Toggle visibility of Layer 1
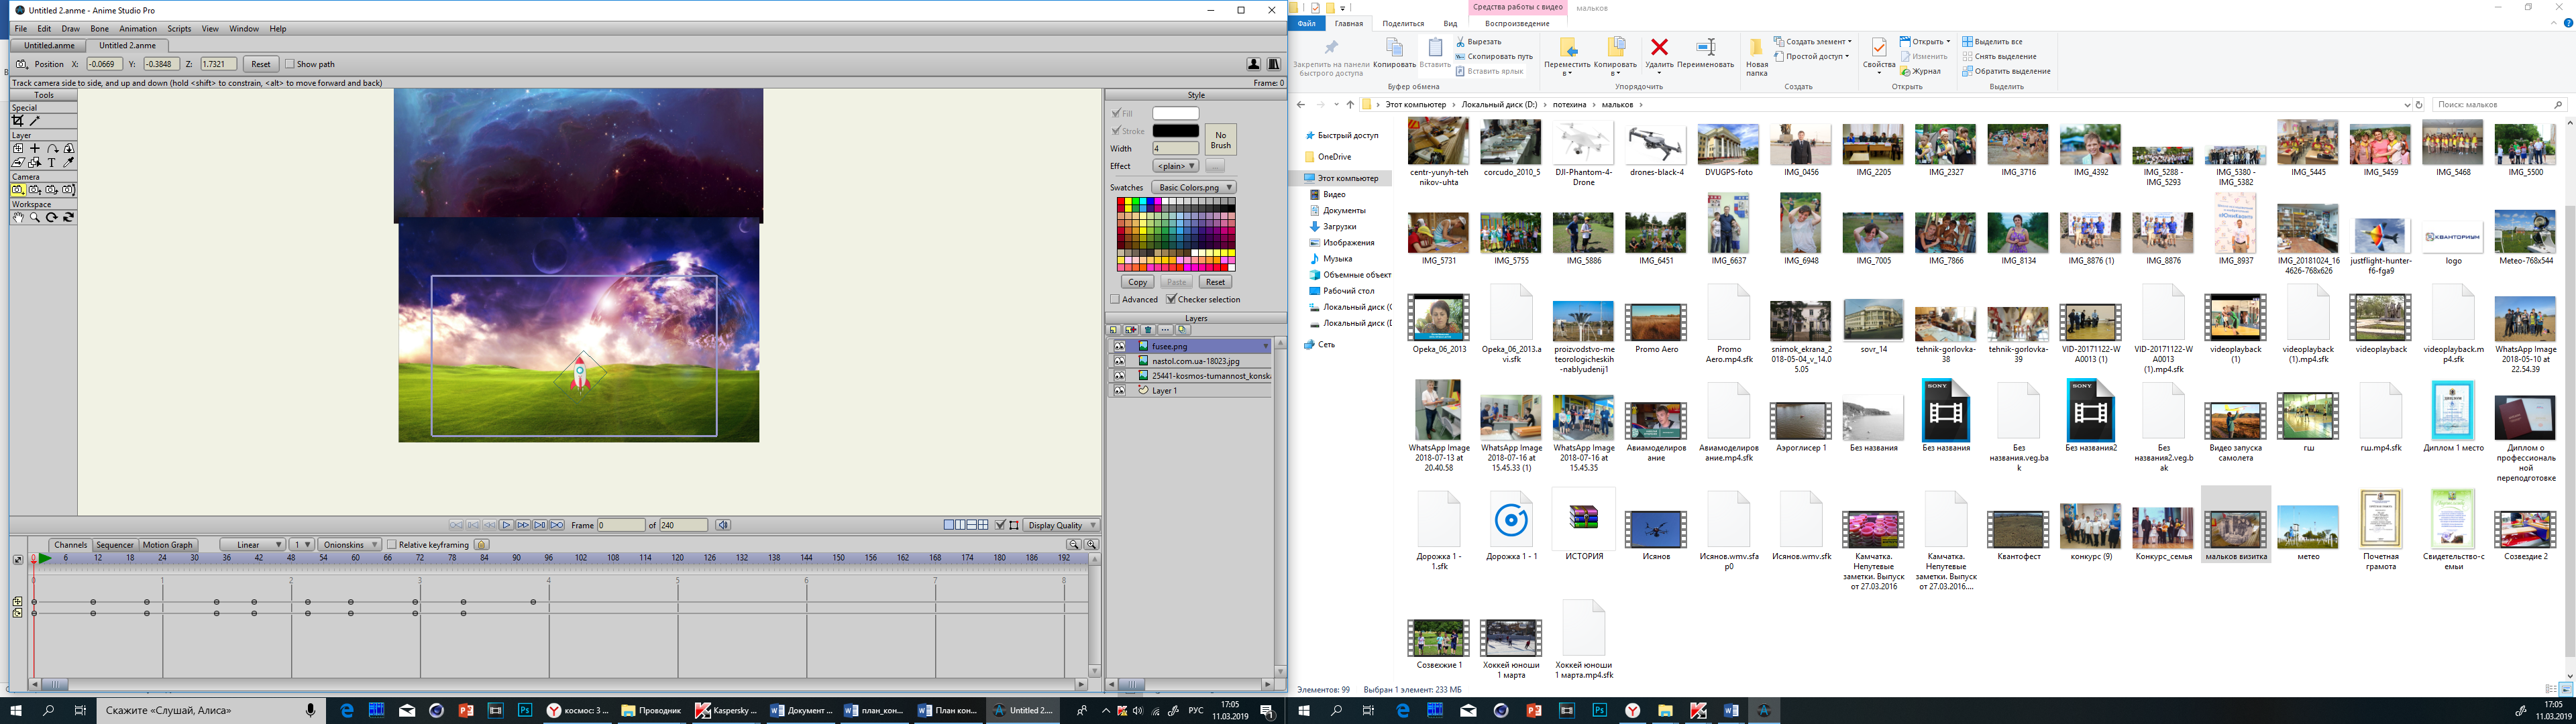 tap(1120, 391)
